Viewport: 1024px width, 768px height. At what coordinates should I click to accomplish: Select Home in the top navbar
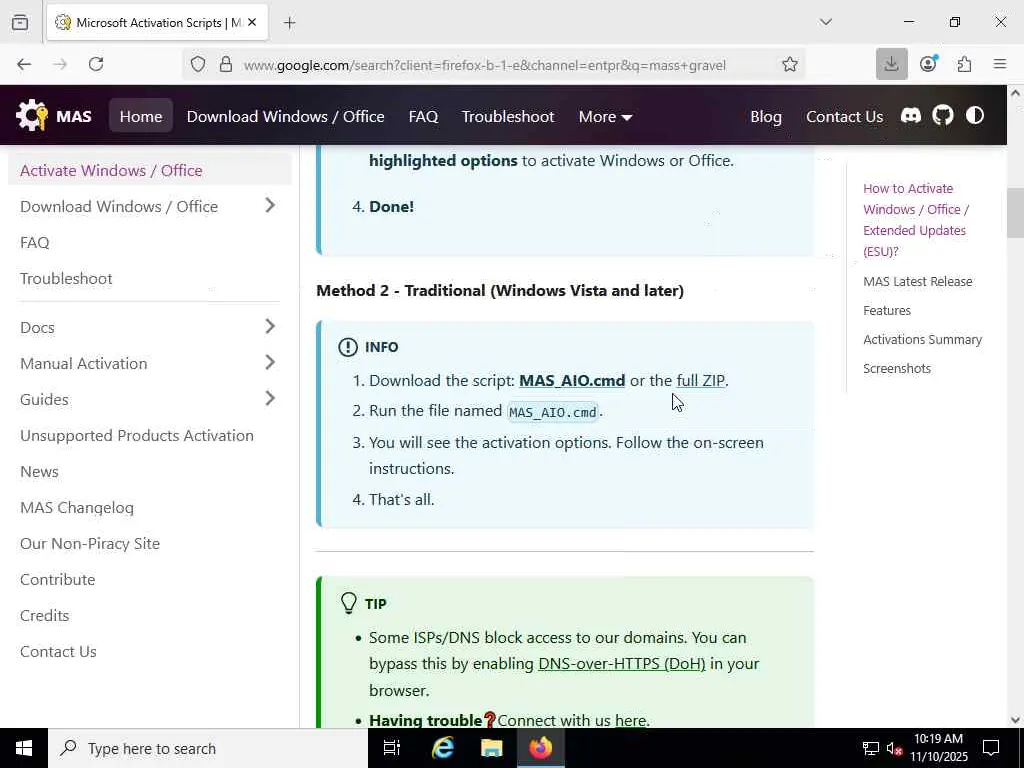pos(141,116)
